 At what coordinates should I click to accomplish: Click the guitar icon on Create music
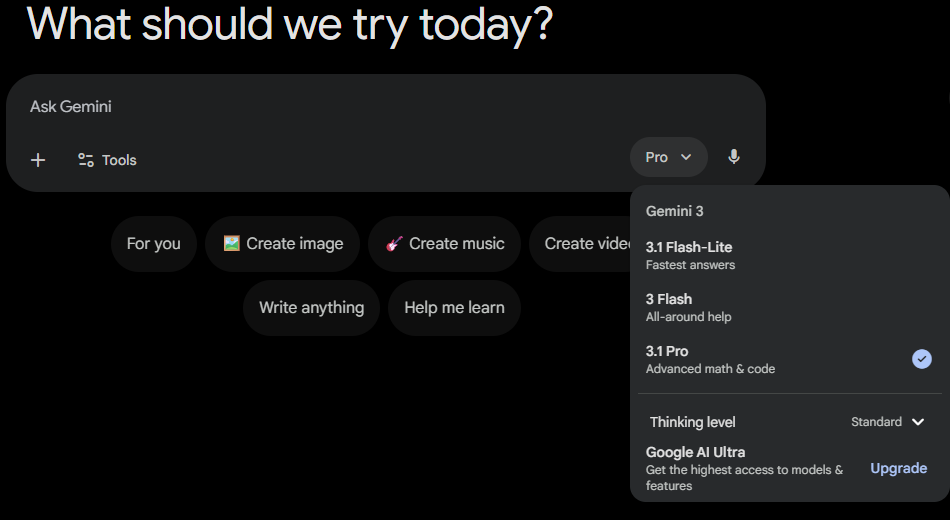(394, 244)
